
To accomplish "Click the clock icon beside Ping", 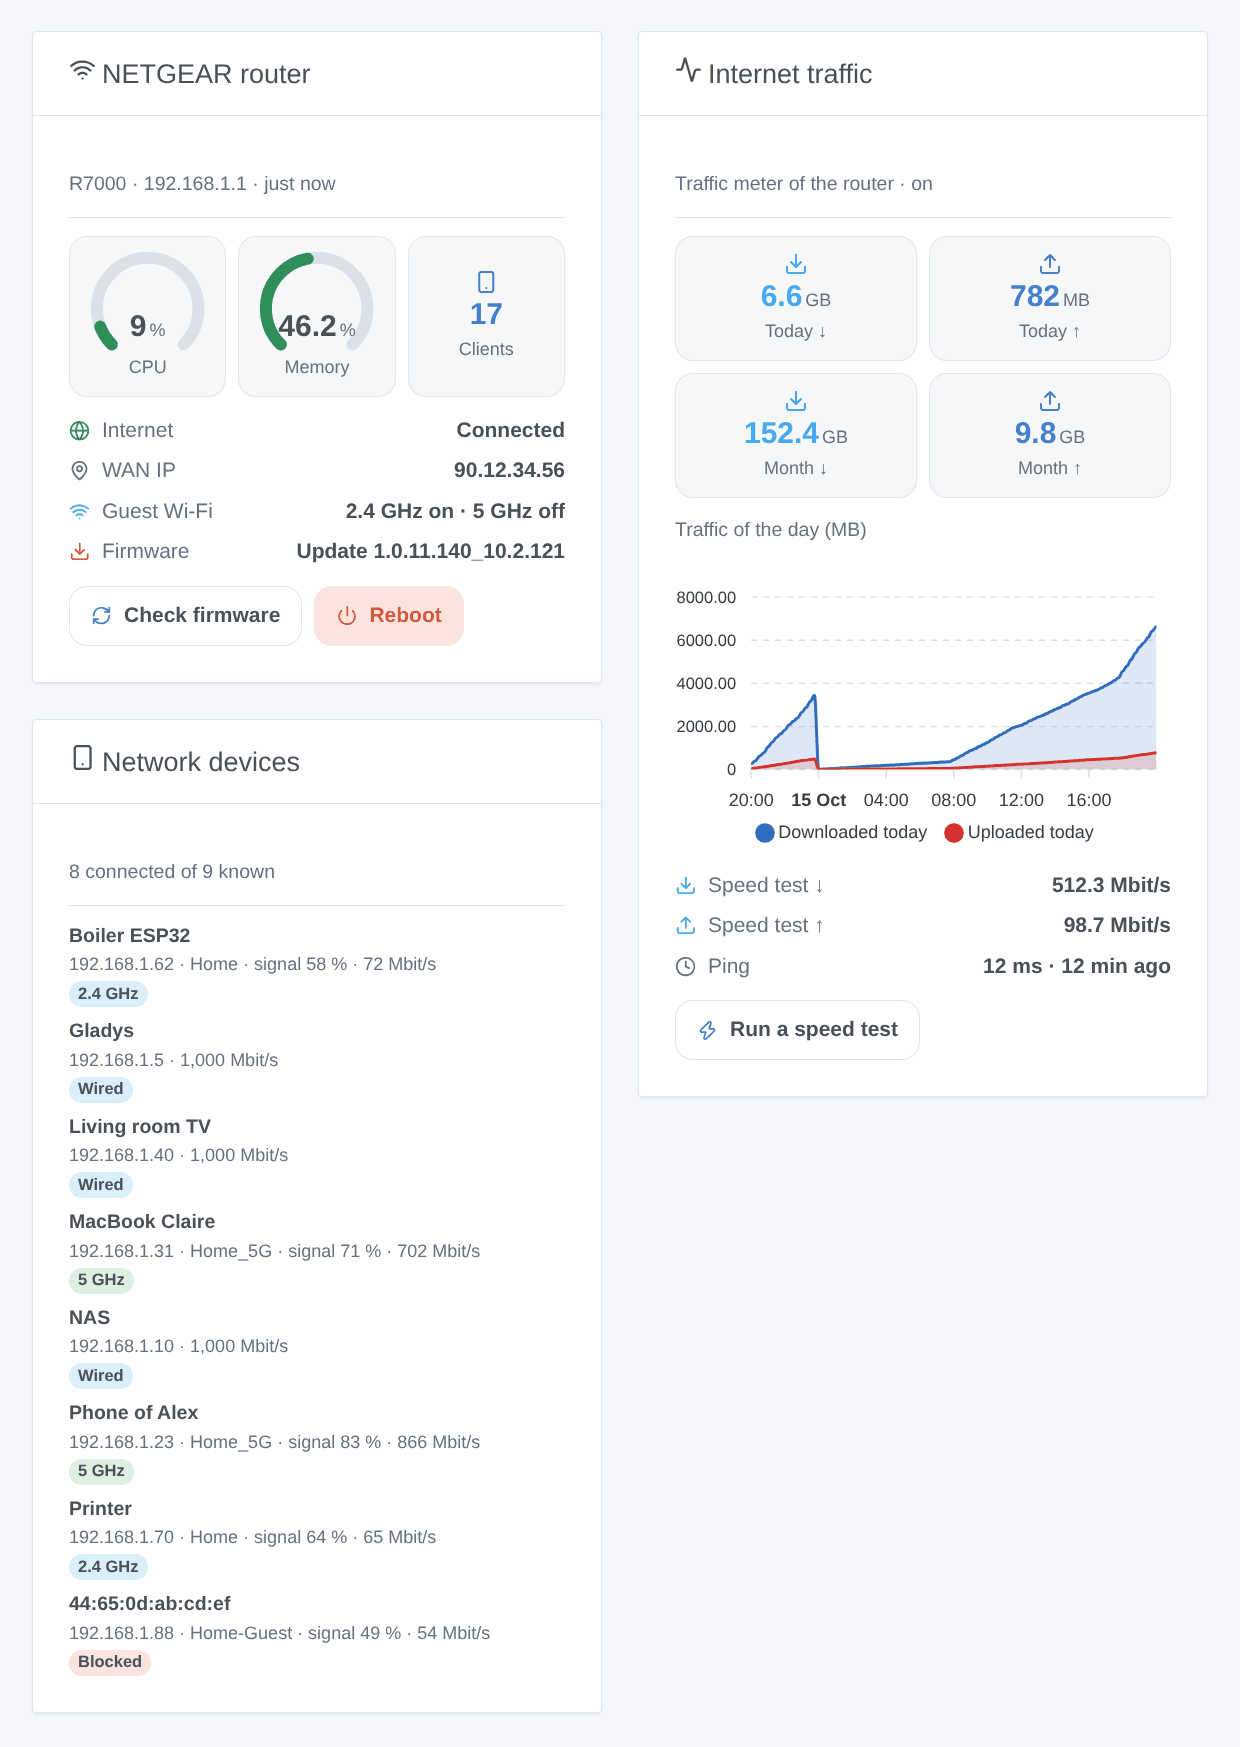I will (x=686, y=967).
